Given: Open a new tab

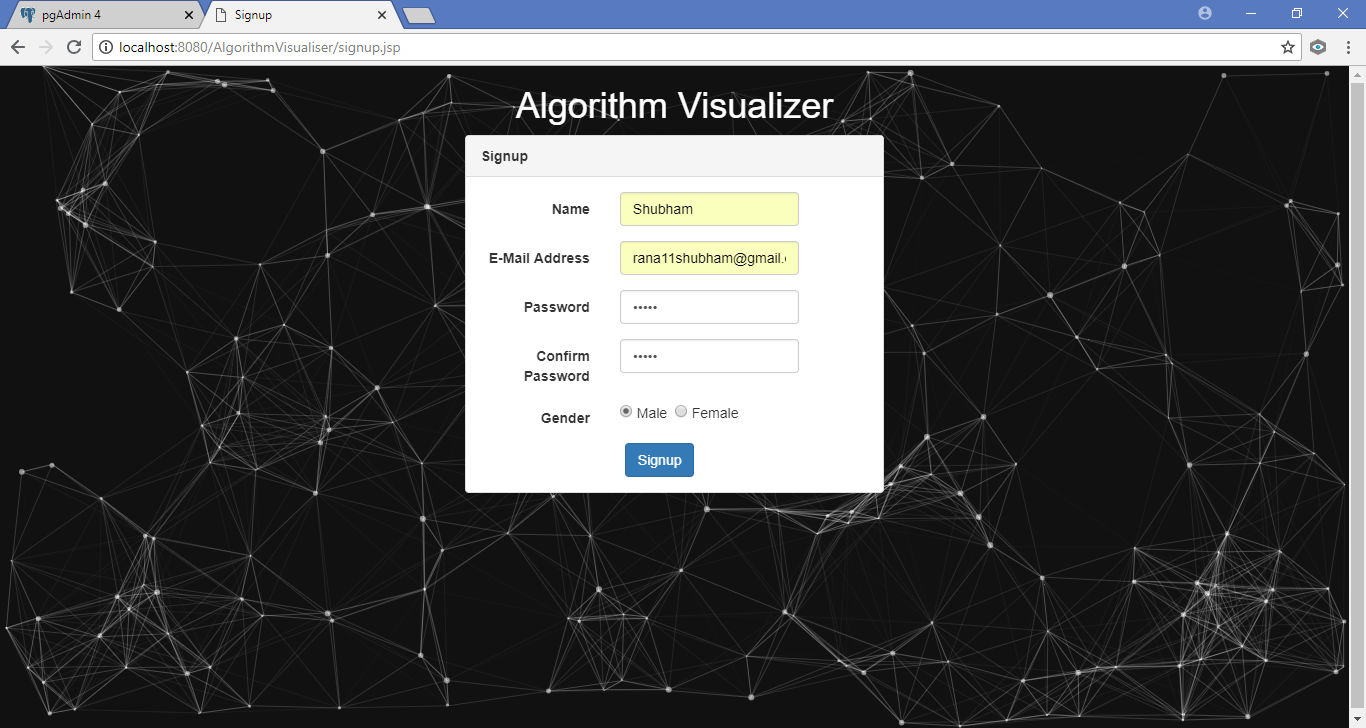Looking at the screenshot, I should coord(419,15).
